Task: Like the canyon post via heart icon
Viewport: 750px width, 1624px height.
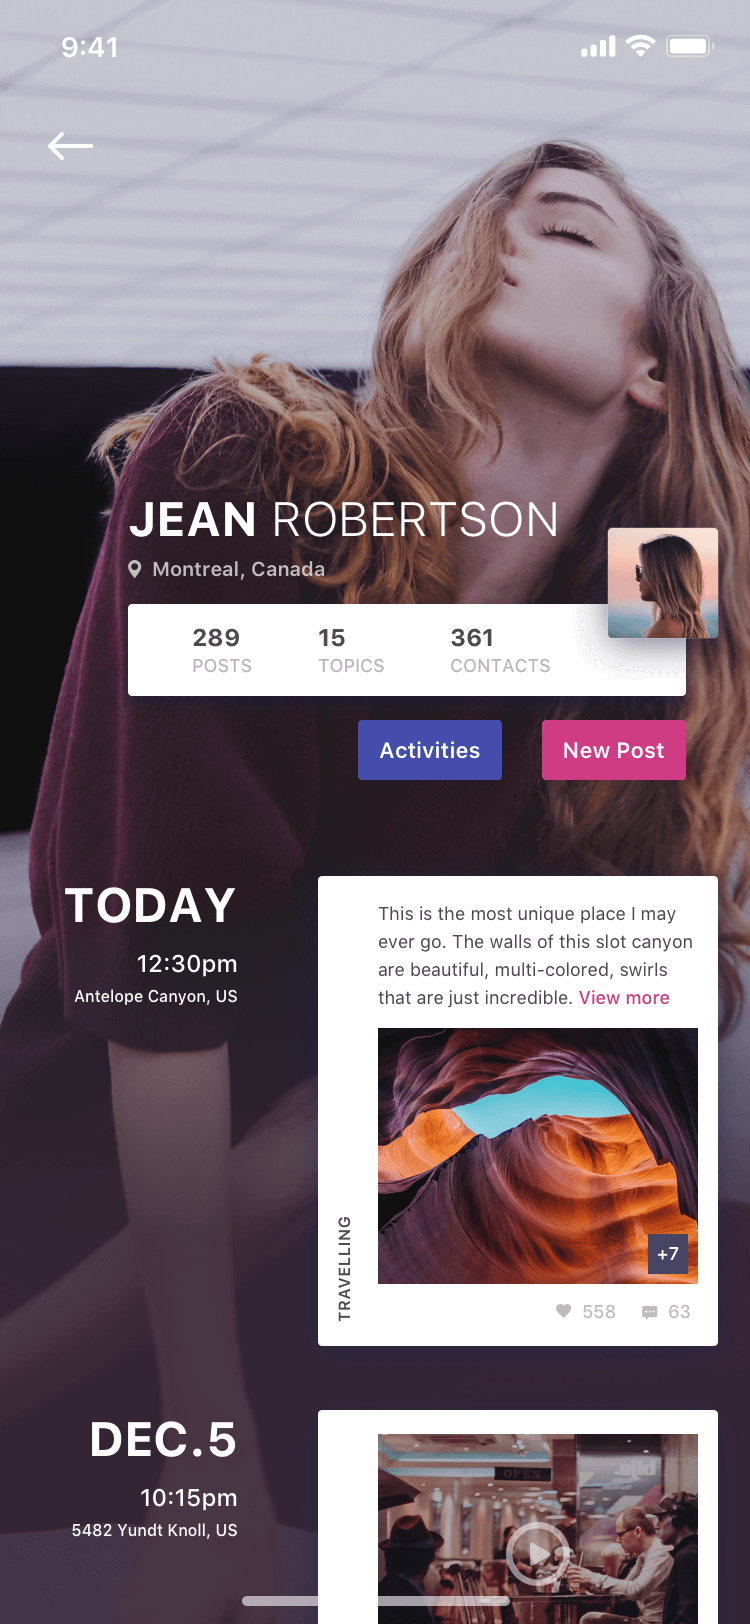Action: click(x=563, y=1311)
